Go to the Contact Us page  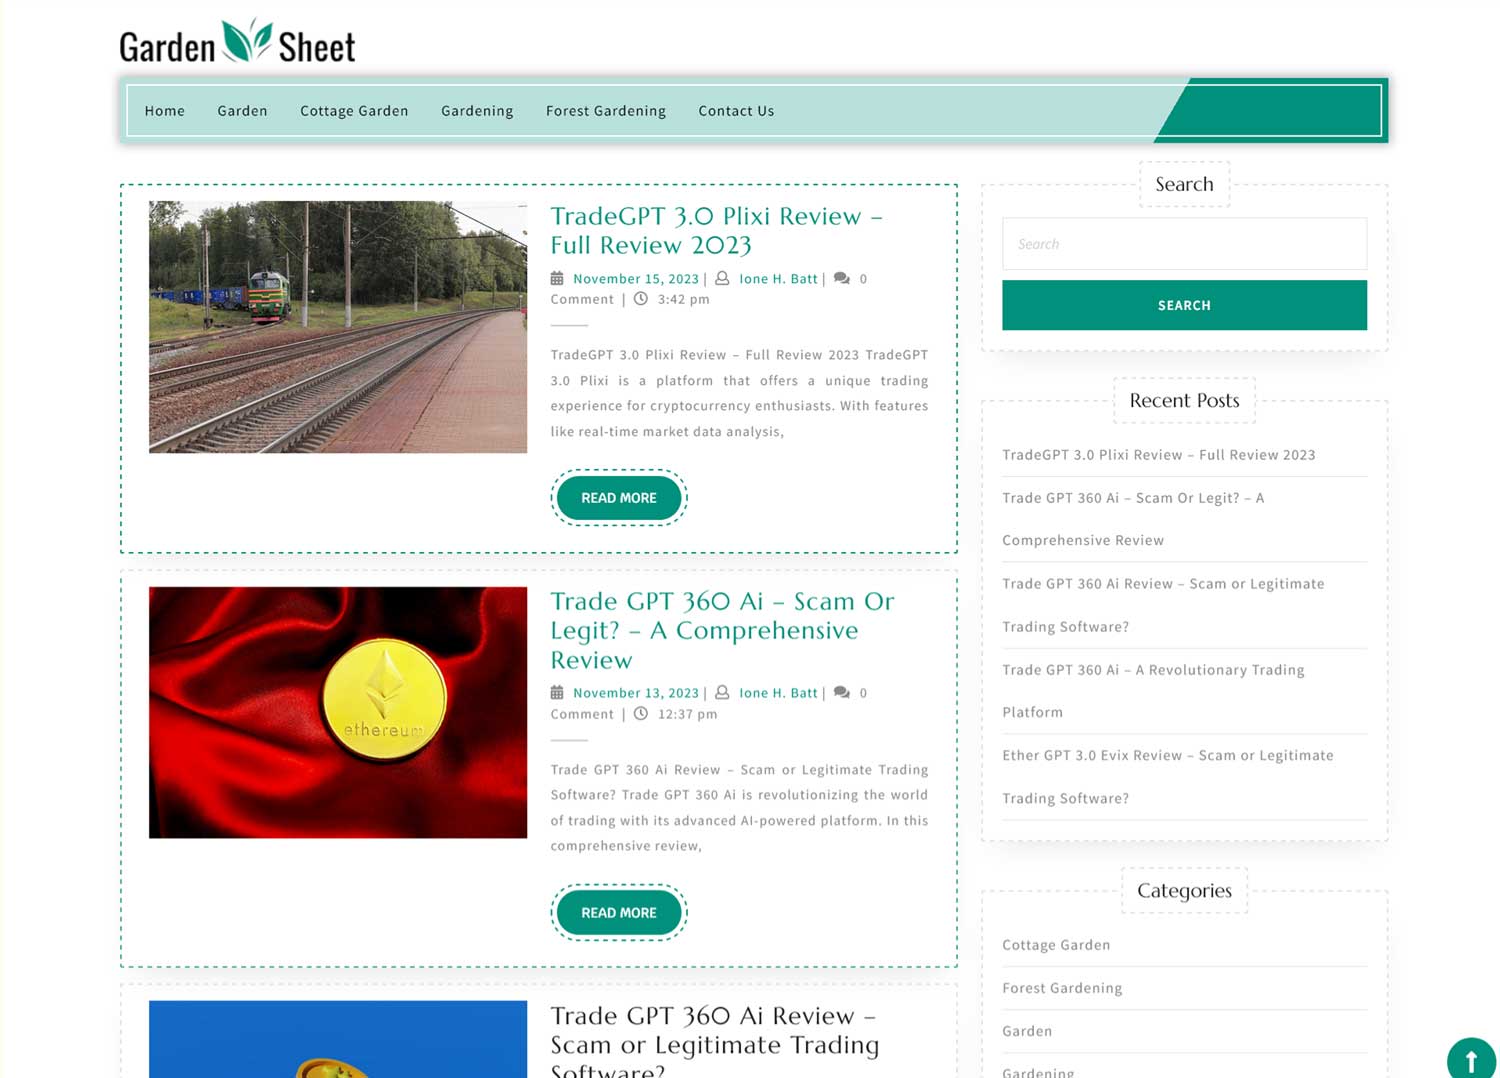tap(736, 111)
